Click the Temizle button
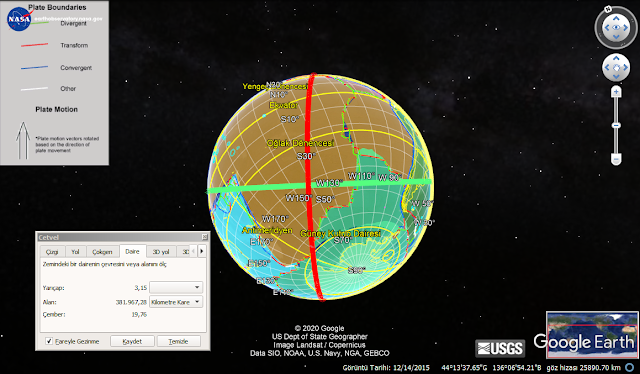The image size is (640, 374). pos(178,341)
